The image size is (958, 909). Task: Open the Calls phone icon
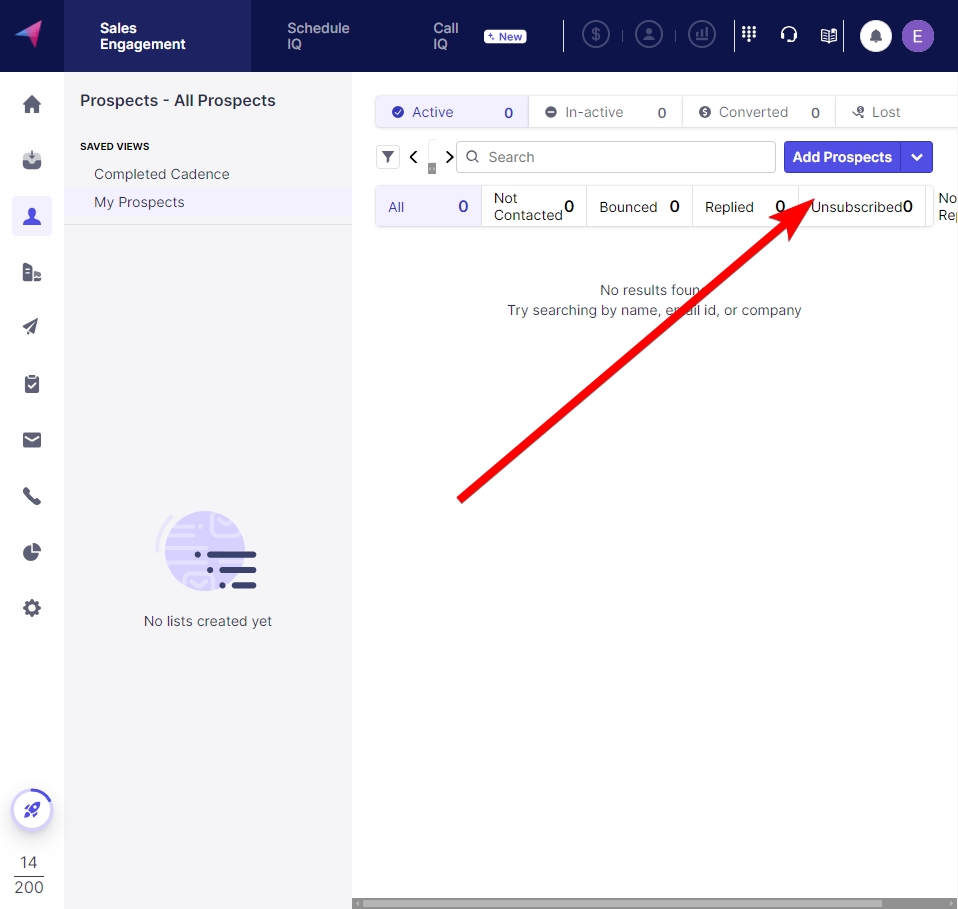tap(32, 496)
